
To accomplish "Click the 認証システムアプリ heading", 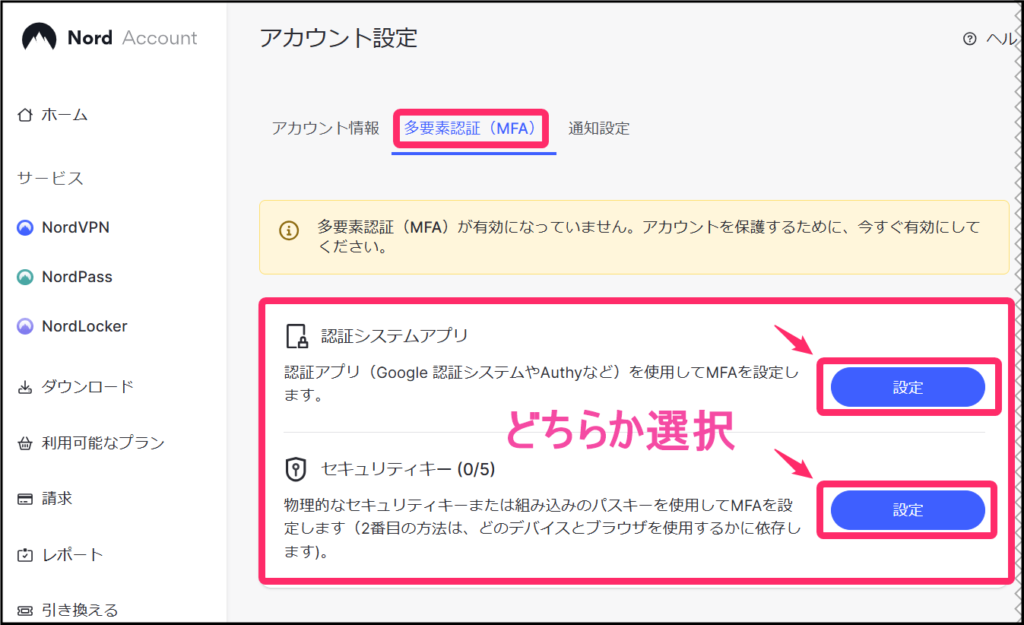I will 394,336.
